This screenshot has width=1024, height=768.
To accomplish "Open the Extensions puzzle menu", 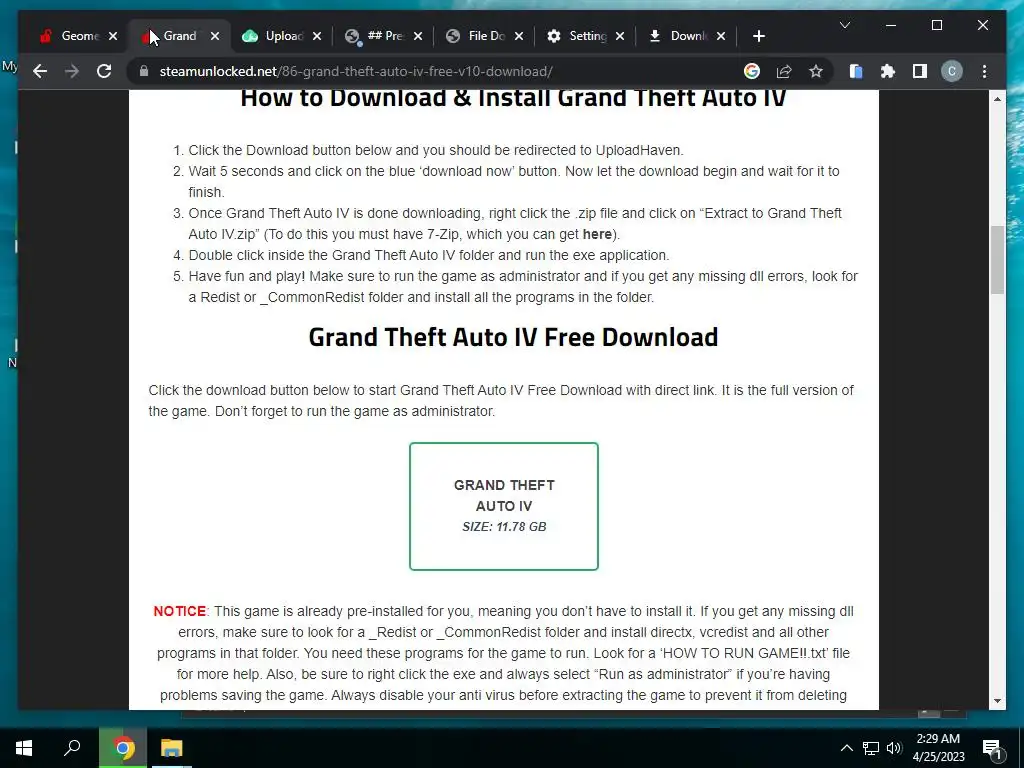I will pos(888,71).
